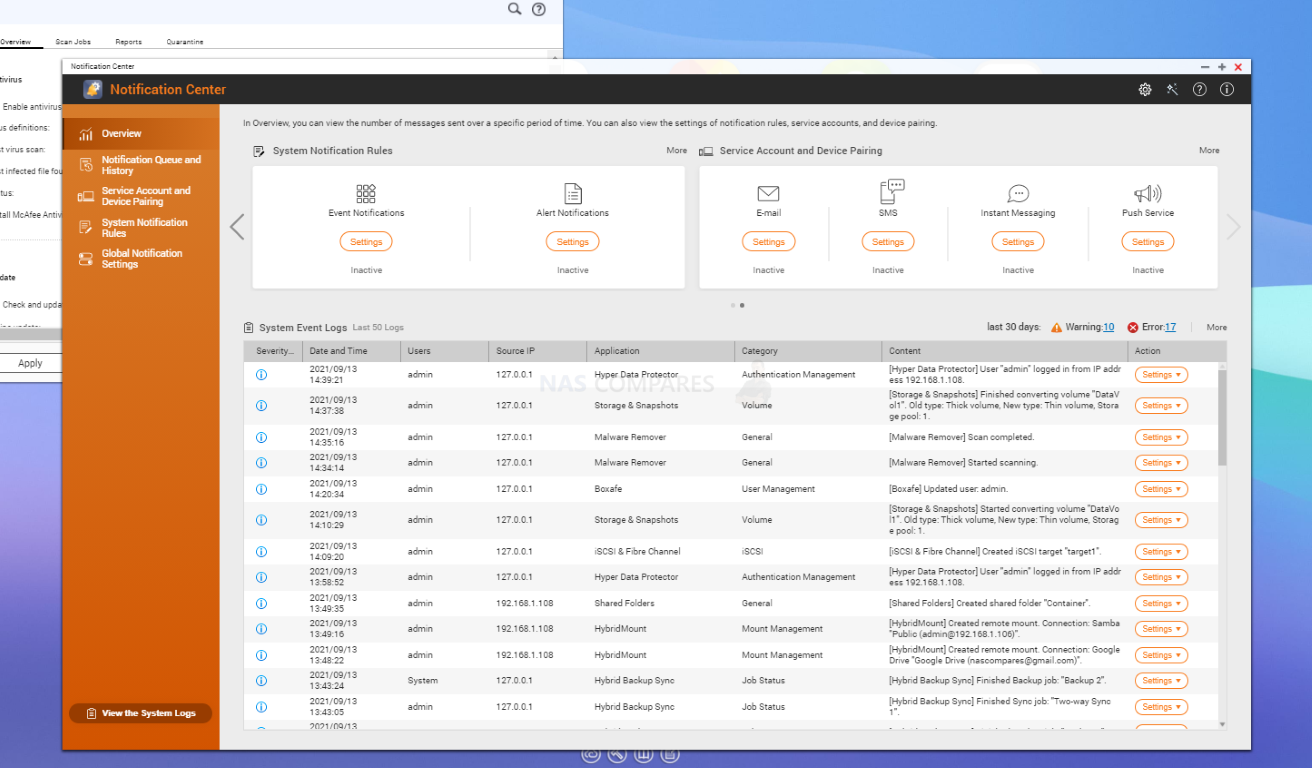Image resolution: width=1312 pixels, height=768 pixels.
Task: Open SMS Settings button
Action: (x=888, y=242)
